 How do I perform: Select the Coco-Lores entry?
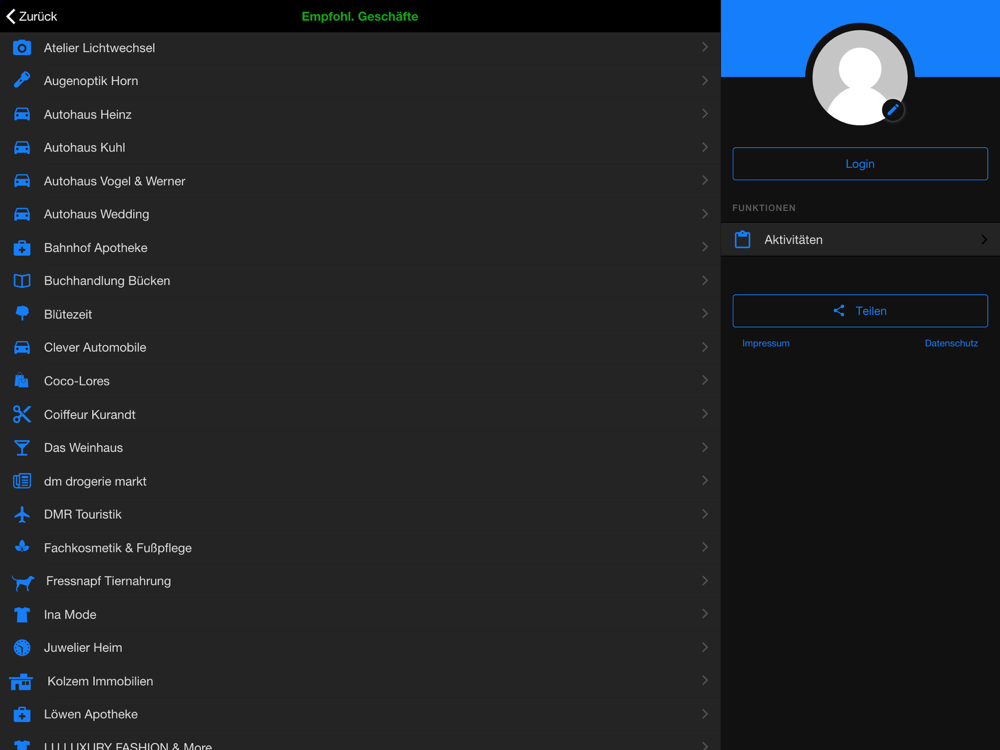[x=360, y=381]
